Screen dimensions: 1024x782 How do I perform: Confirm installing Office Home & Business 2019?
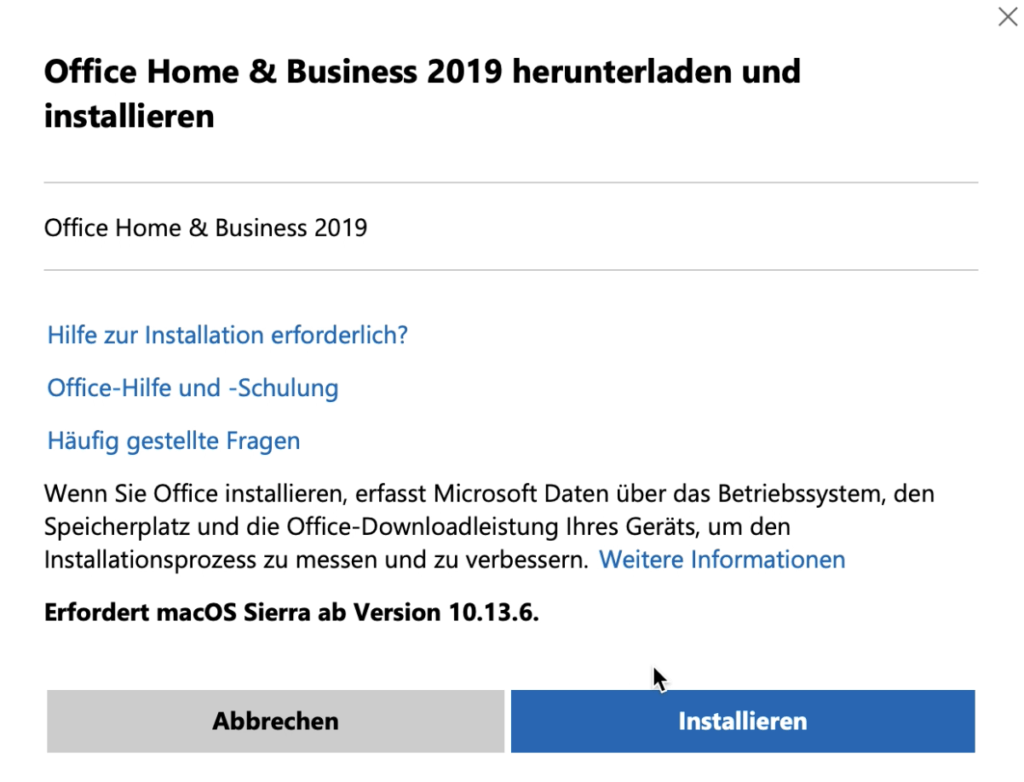click(742, 720)
